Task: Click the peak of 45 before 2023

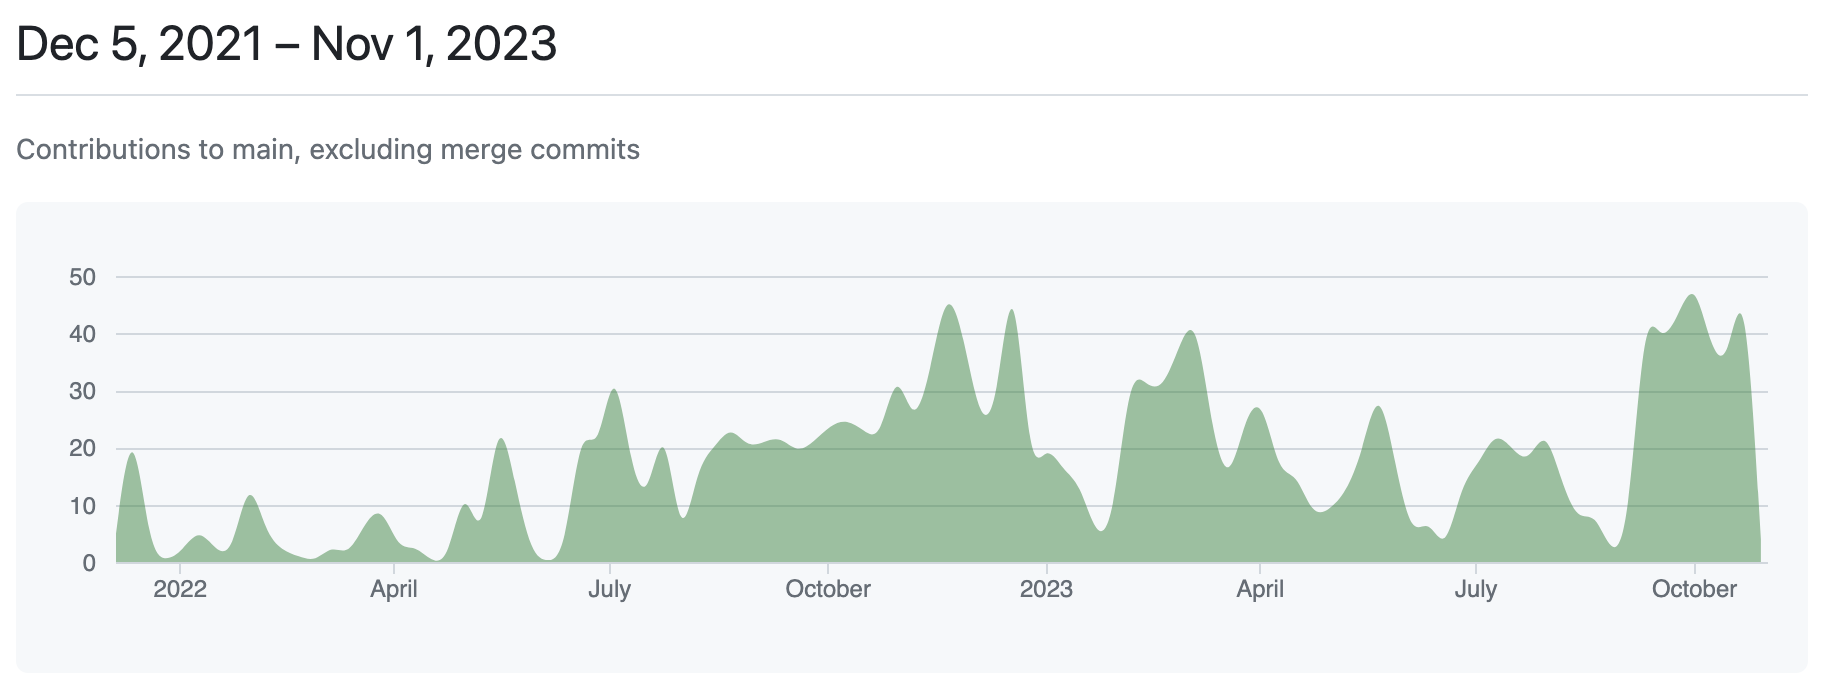Action: (949, 306)
